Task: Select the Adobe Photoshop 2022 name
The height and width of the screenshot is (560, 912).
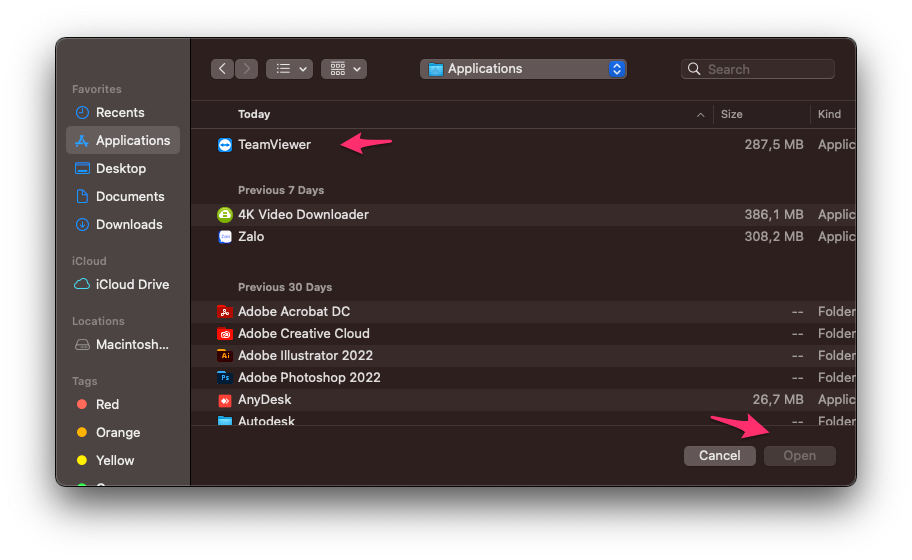Action: pos(309,377)
